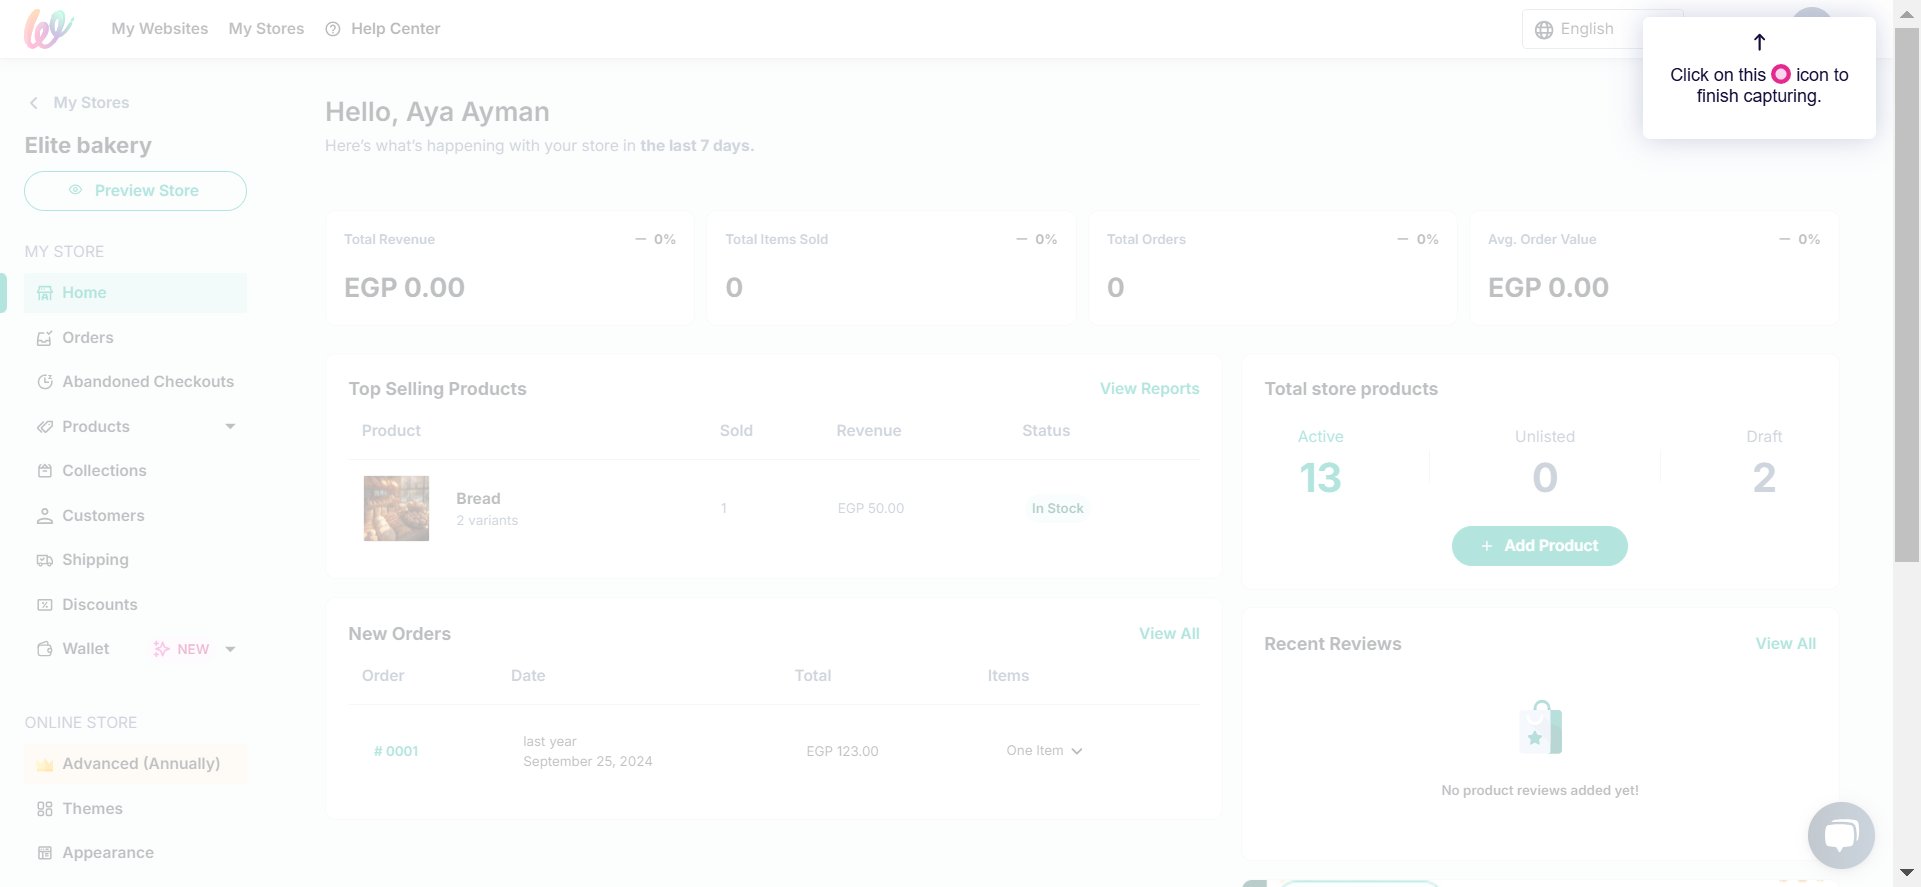Click the Bread product name

tap(478, 499)
